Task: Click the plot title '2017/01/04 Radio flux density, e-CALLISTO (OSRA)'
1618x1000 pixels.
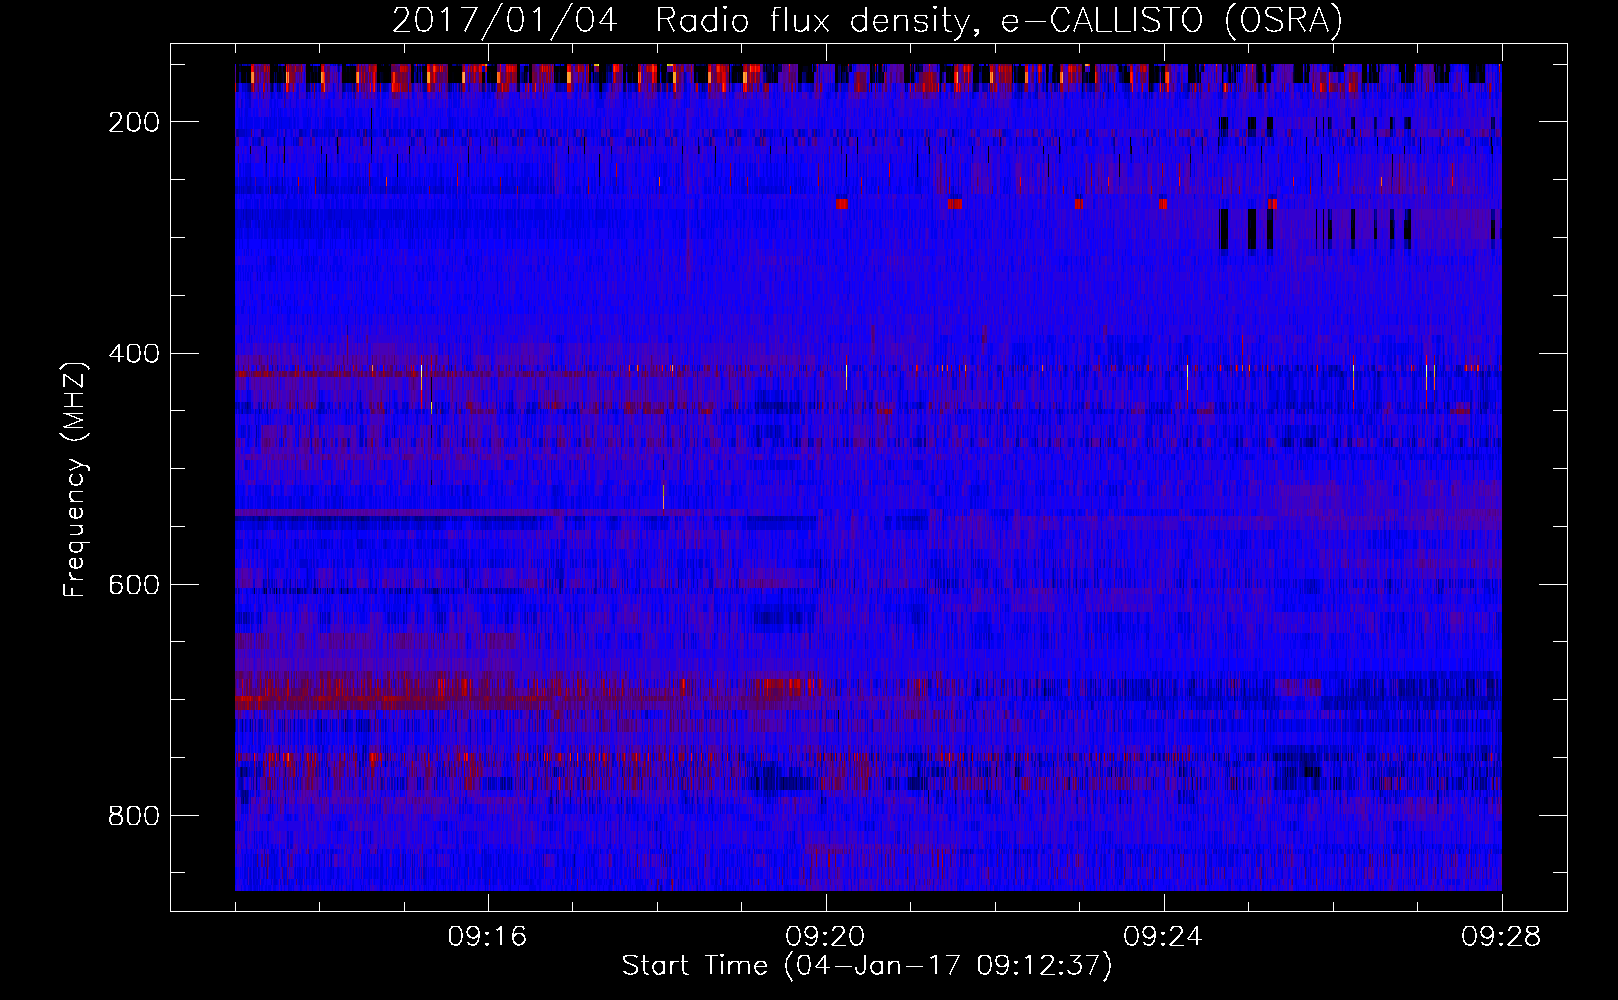Action: point(867,20)
